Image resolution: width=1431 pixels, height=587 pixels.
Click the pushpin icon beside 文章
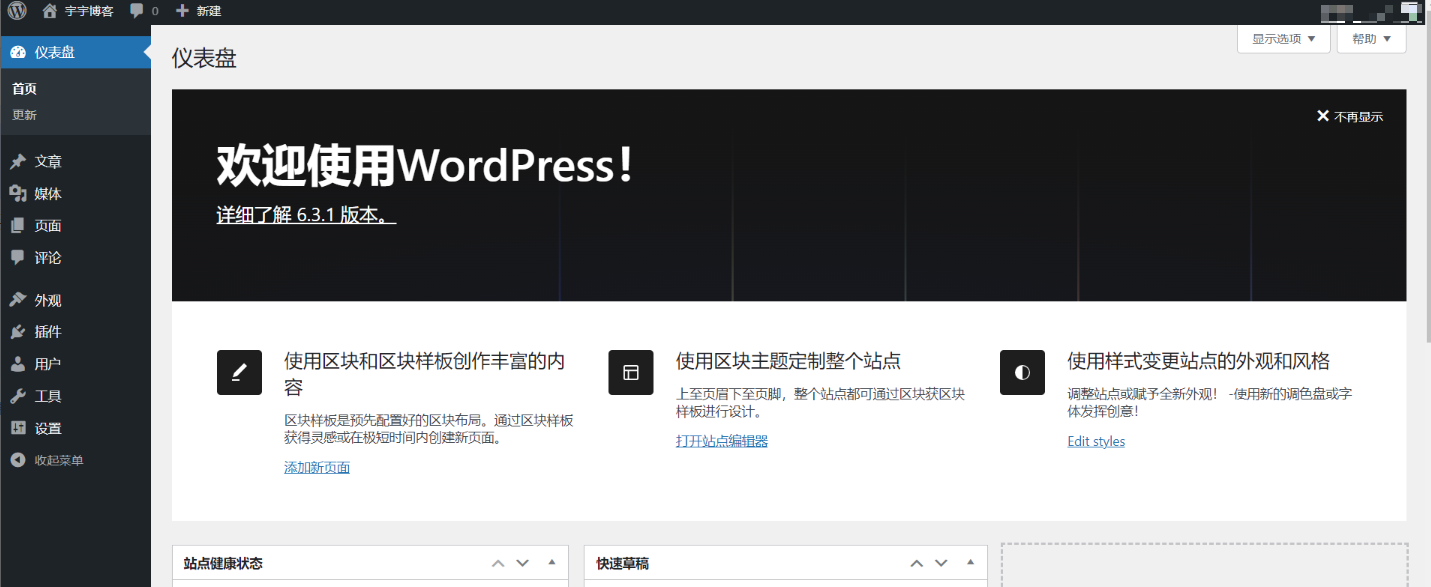click(x=18, y=161)
